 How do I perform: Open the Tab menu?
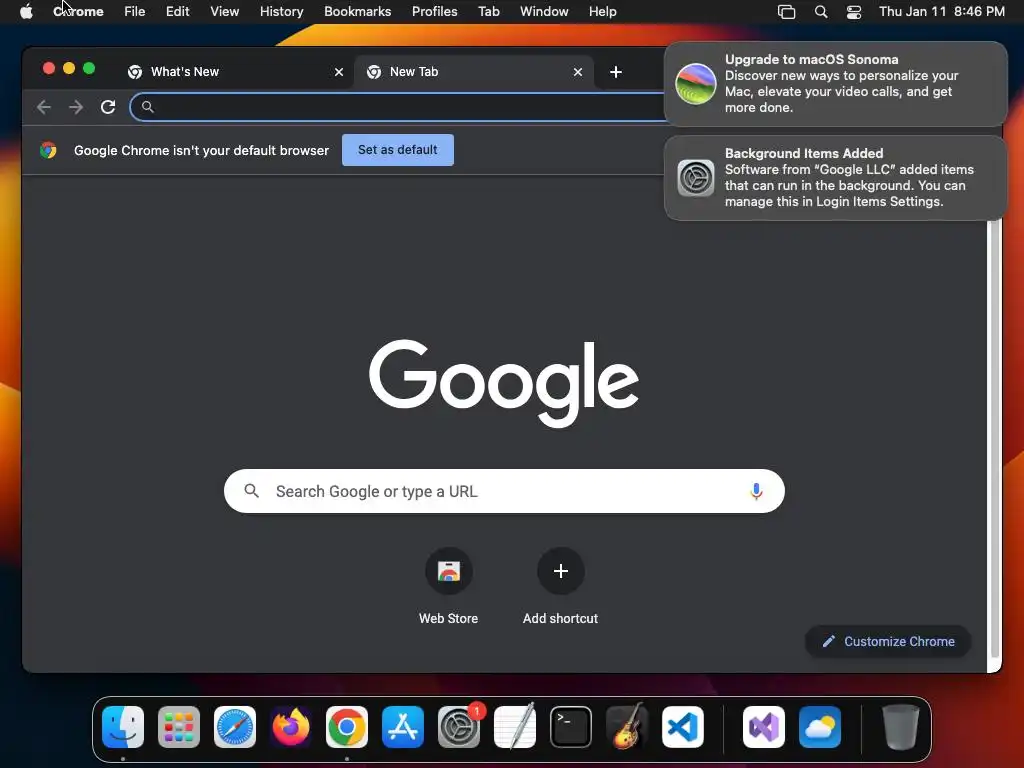click(x=488, y=12)
